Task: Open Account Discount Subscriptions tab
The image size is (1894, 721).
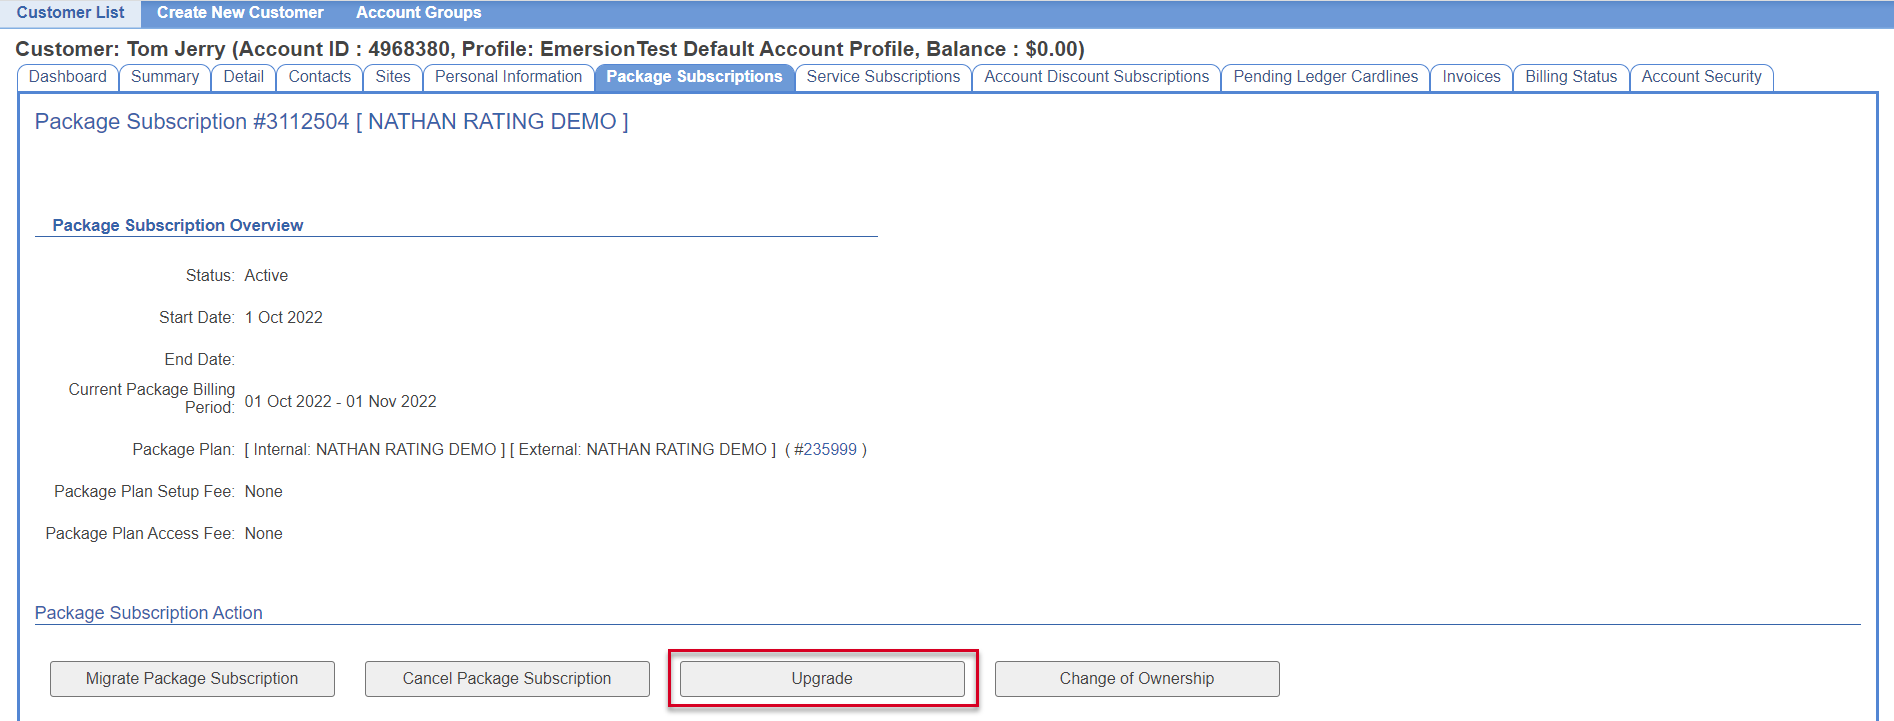Action: (x=1096, y=77)
